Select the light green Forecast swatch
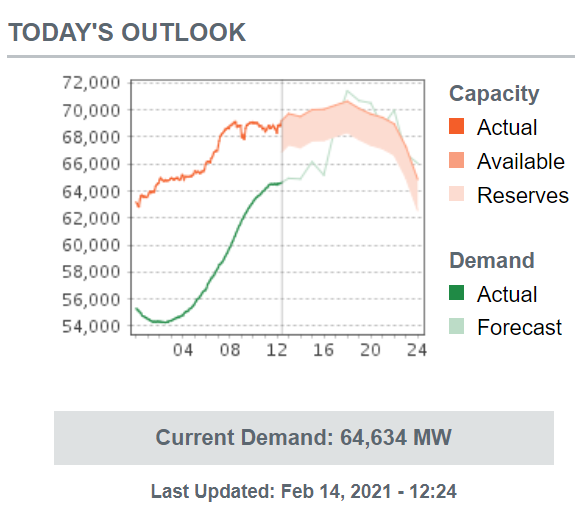 click(x=456, y=326)
